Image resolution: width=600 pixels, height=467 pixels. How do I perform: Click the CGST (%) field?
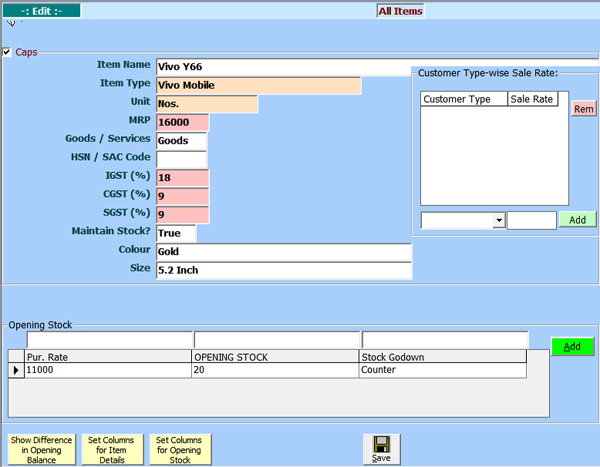pyautogui.click(x=183, y=196)
